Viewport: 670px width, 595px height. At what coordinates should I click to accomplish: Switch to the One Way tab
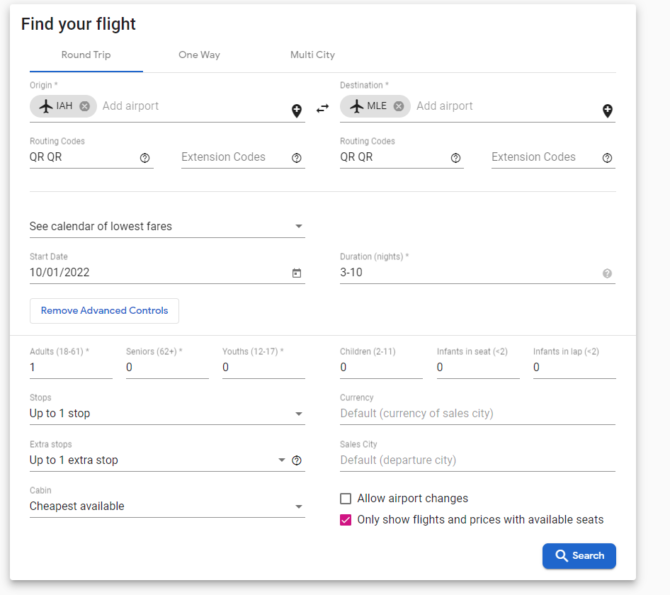pos(199,55)
